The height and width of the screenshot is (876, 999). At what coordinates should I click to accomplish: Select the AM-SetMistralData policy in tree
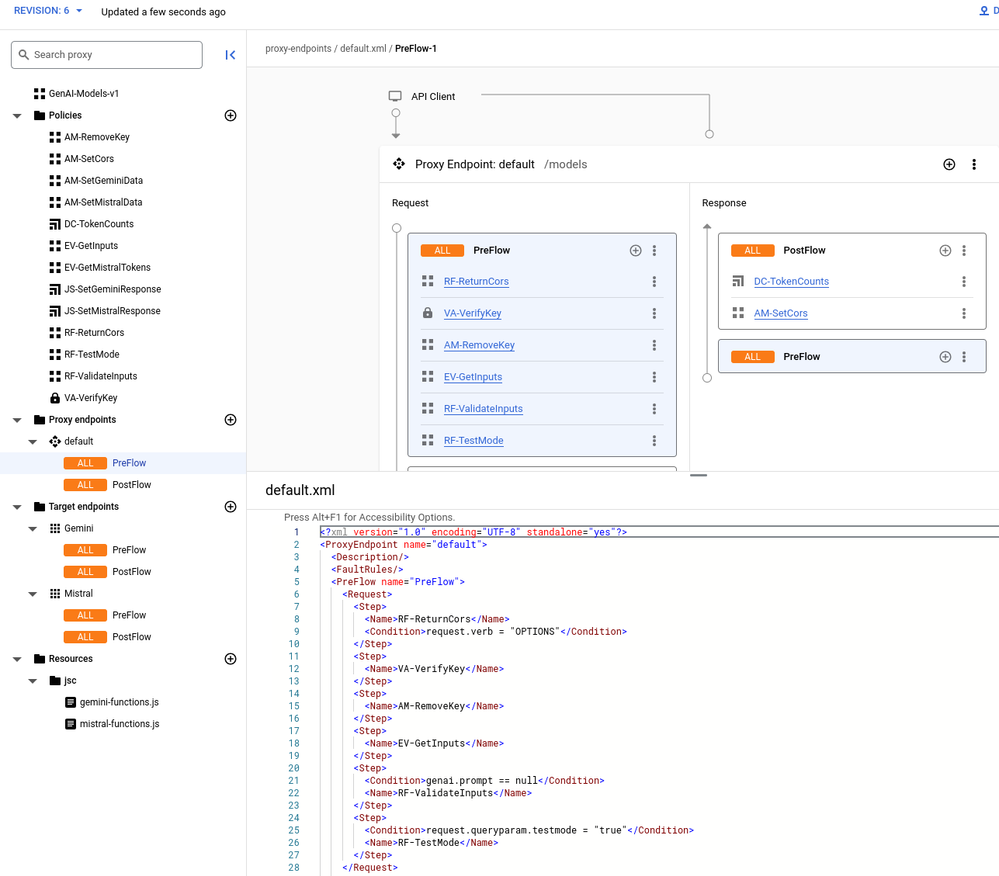pyautogui.click(x=103, y=202)
